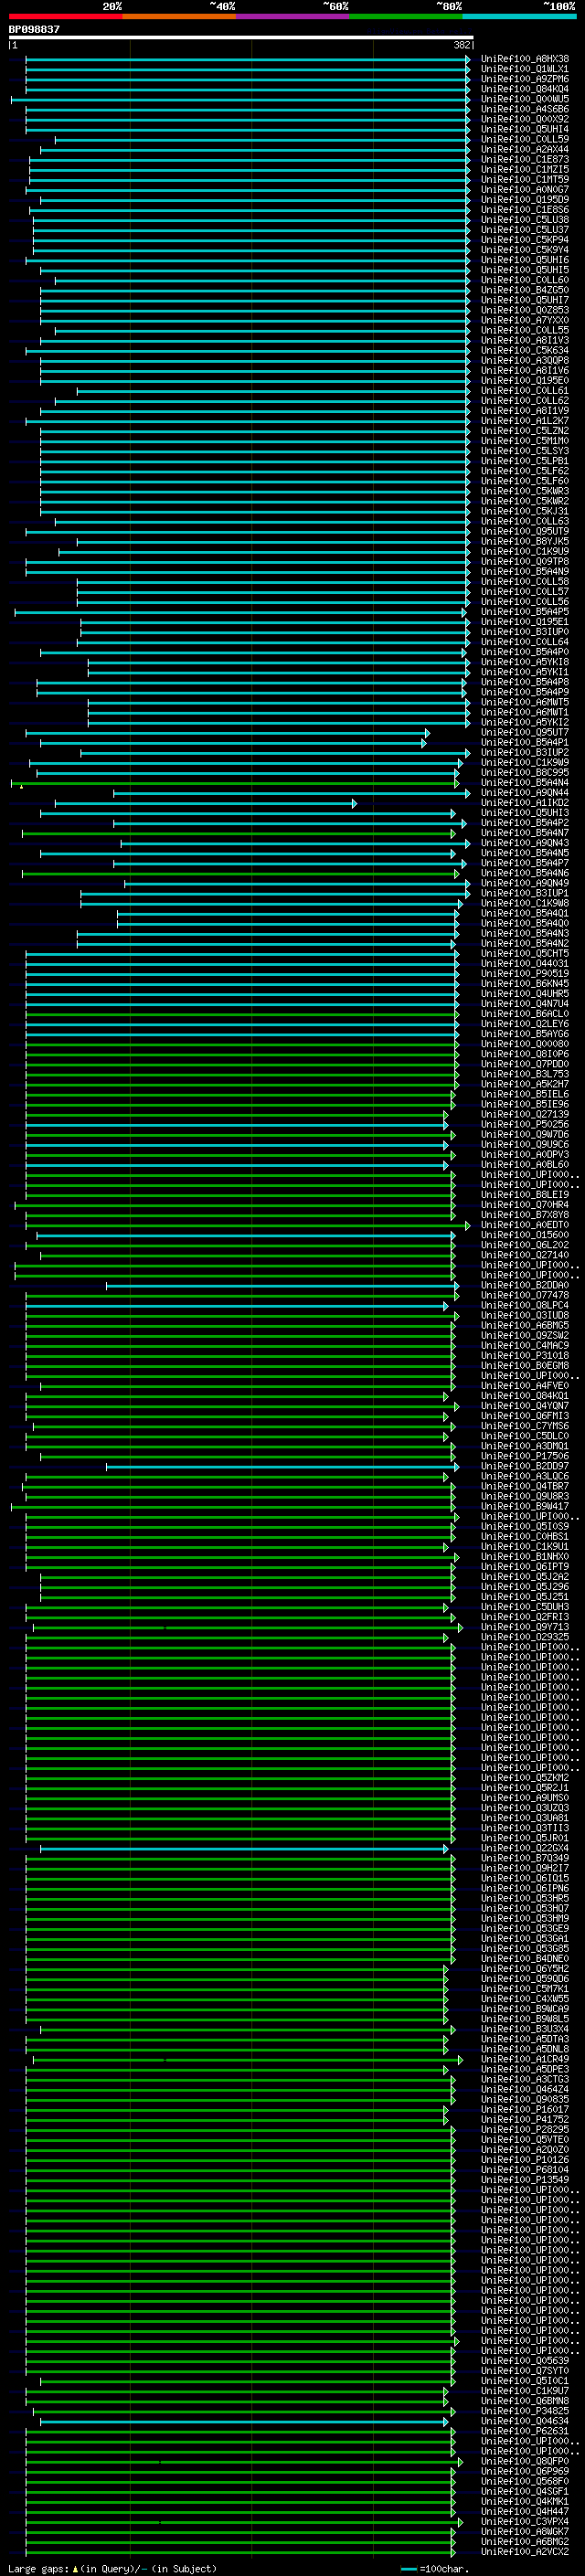Screen dimensions: 585x2576
Task: Click the UniRef100_Q4KMK1 label
Action: click(x=524, y=2501)
